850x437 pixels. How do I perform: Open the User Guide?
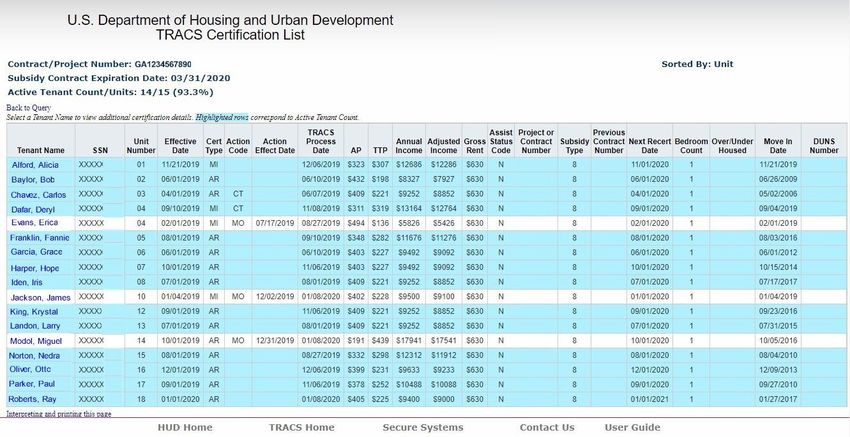pyautogui.click(x=633, y=427)
